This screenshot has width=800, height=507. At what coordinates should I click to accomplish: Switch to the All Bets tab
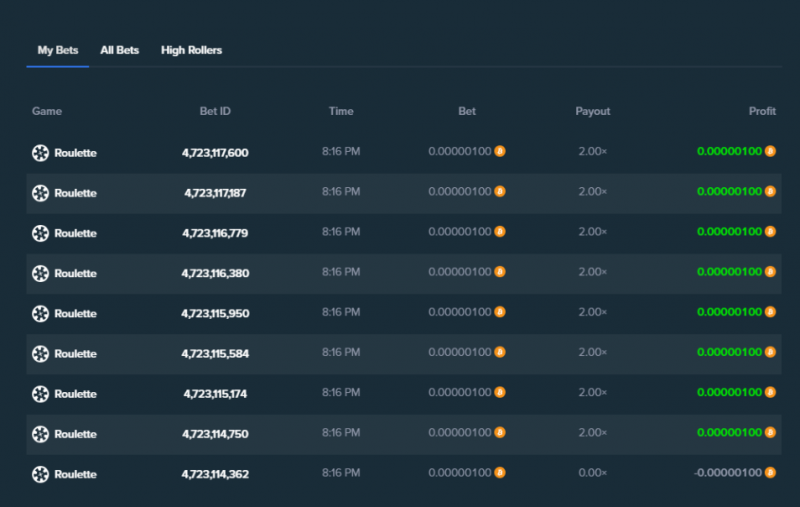[119, 50]
